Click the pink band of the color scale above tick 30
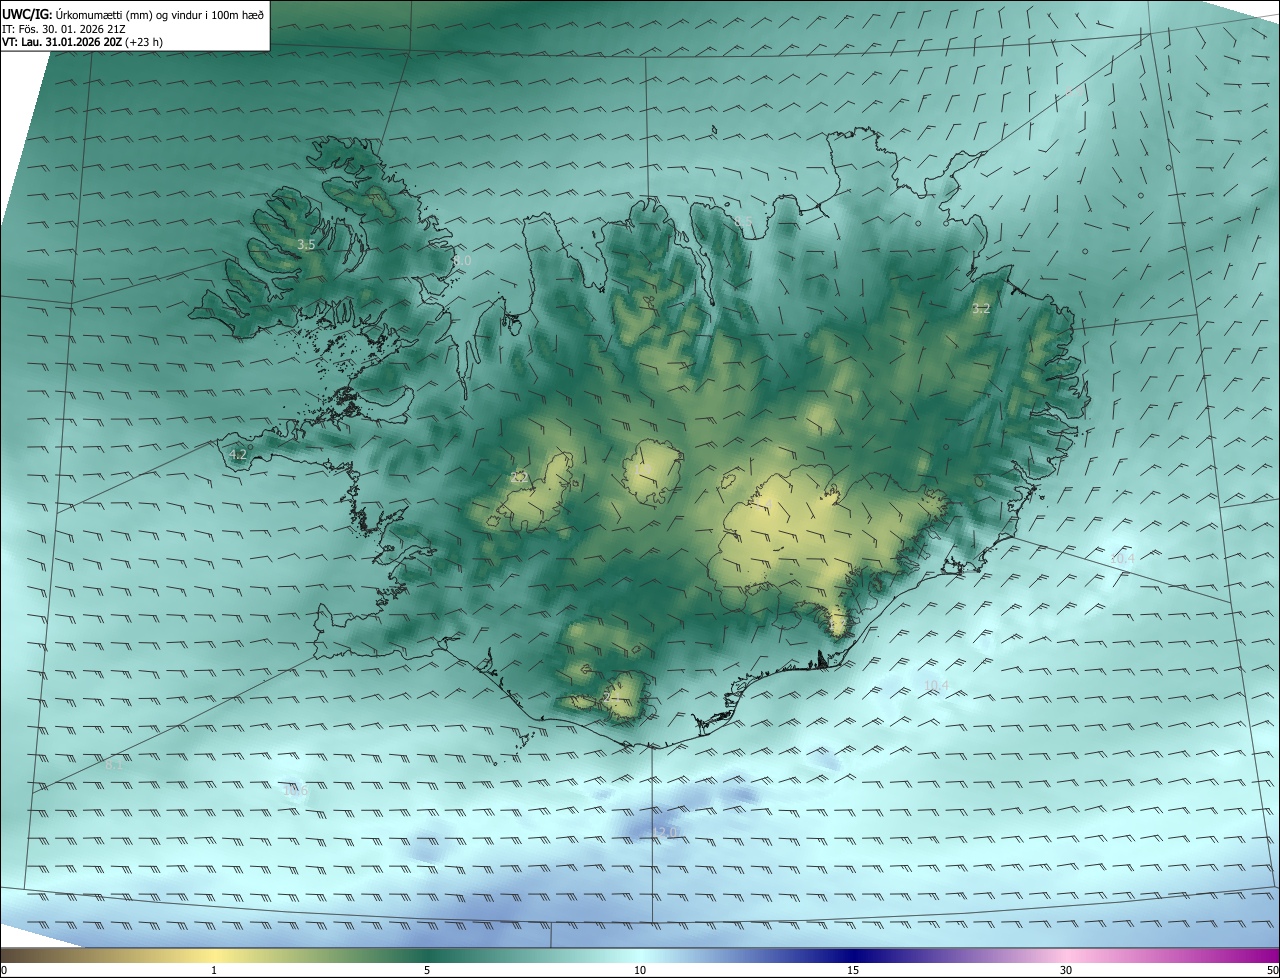1280x978 pixels. tap(1066, 955)
